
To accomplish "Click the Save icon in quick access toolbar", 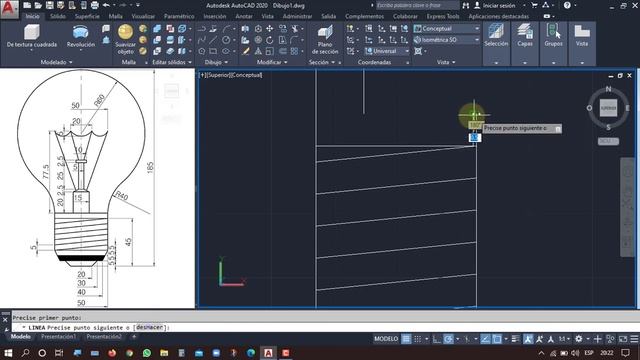I will pos(49,5).
